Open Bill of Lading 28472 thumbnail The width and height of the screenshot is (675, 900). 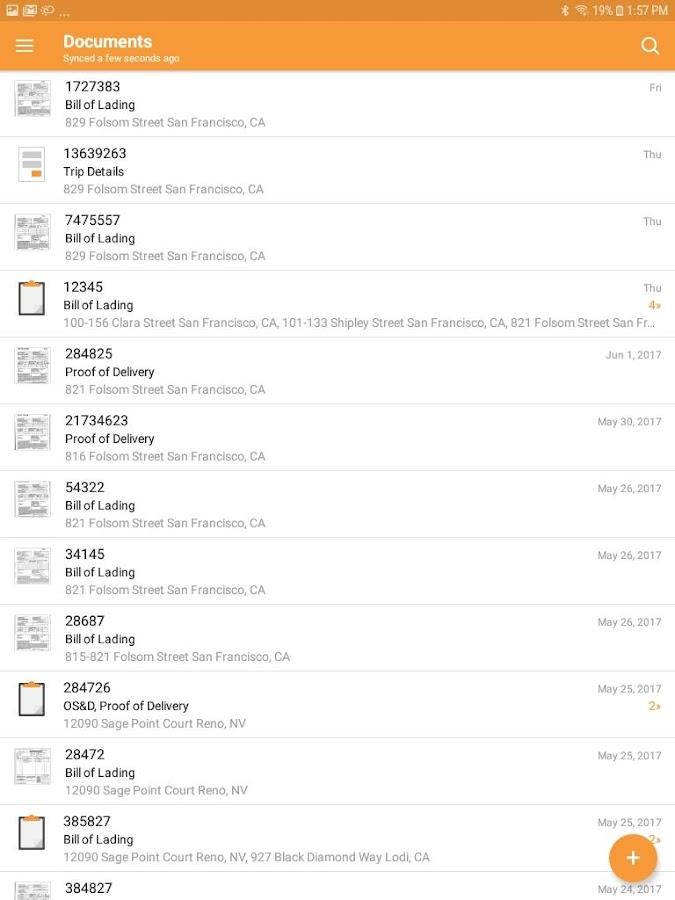pyautogui.click(x=32, y=766)
